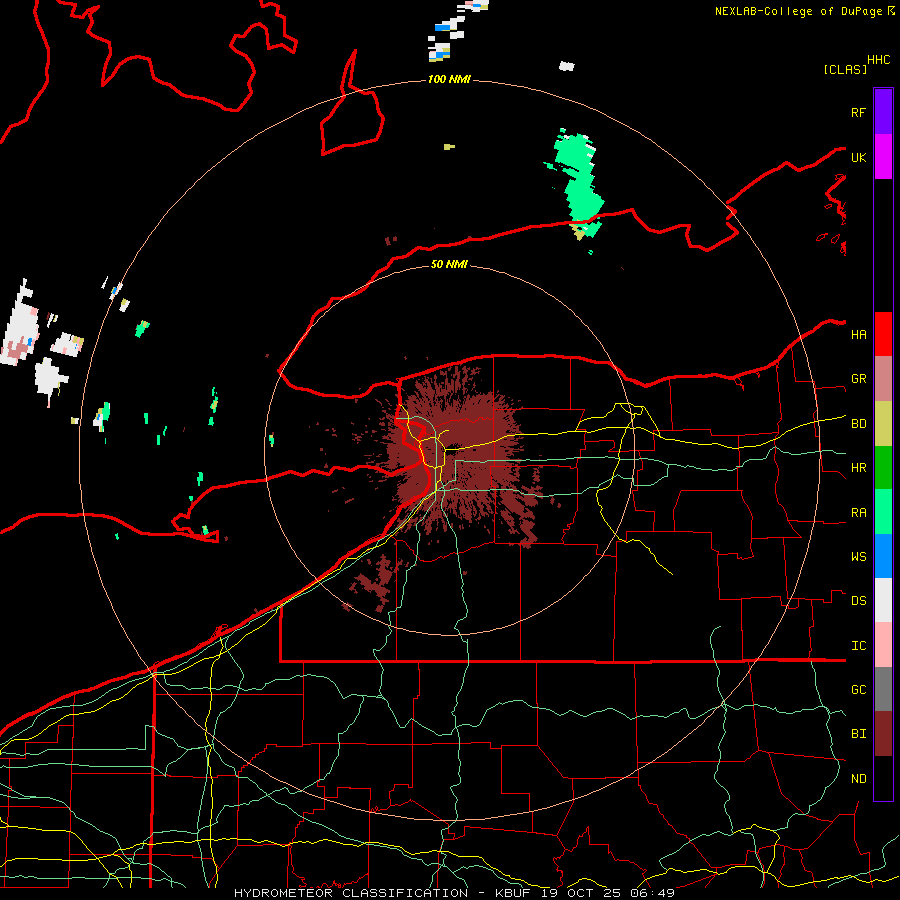Click the HHC title text

tap(878, 60)
